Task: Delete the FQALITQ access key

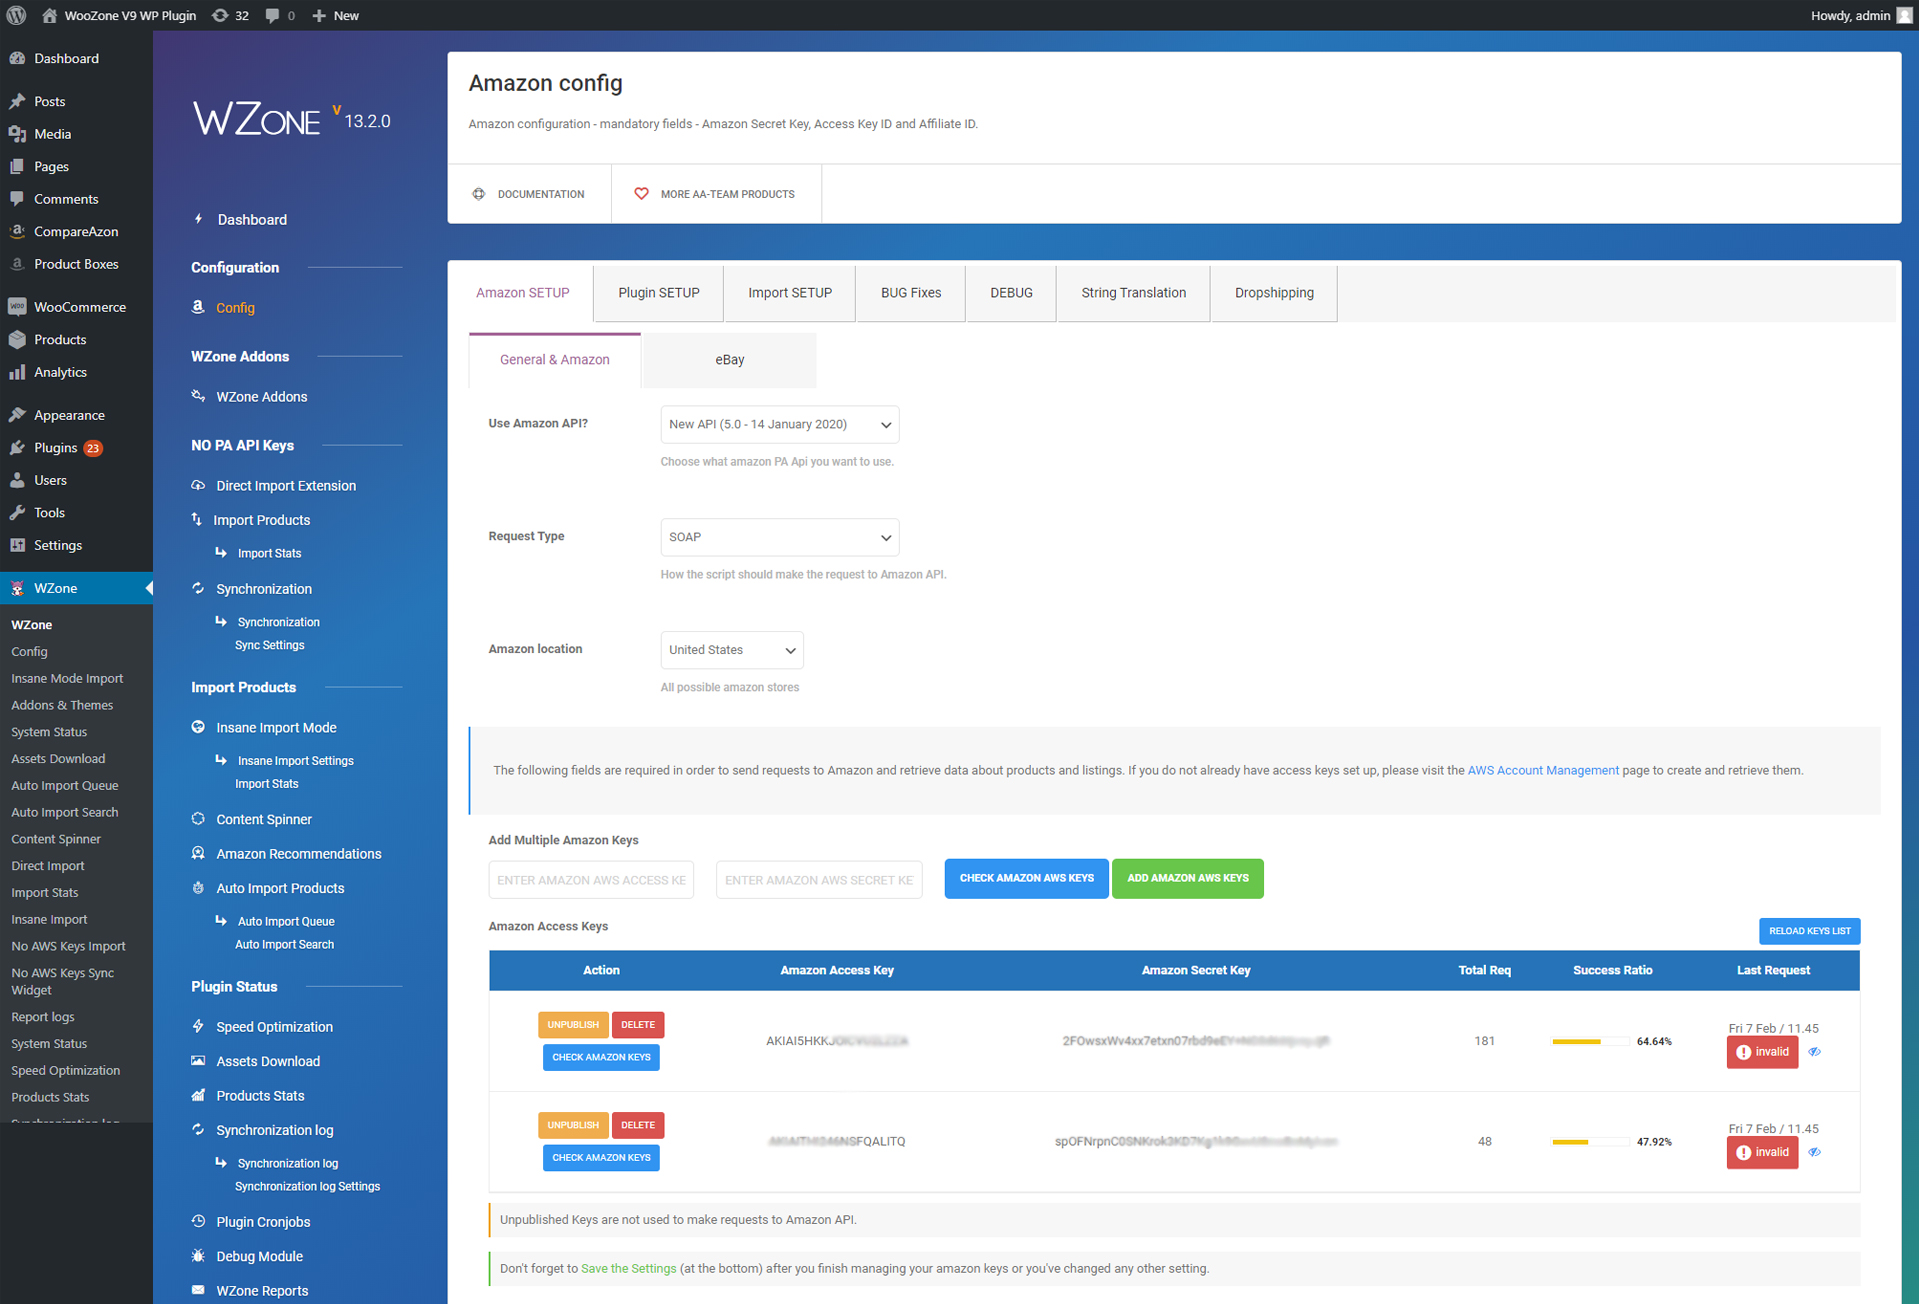Action: click(638, 1125)
